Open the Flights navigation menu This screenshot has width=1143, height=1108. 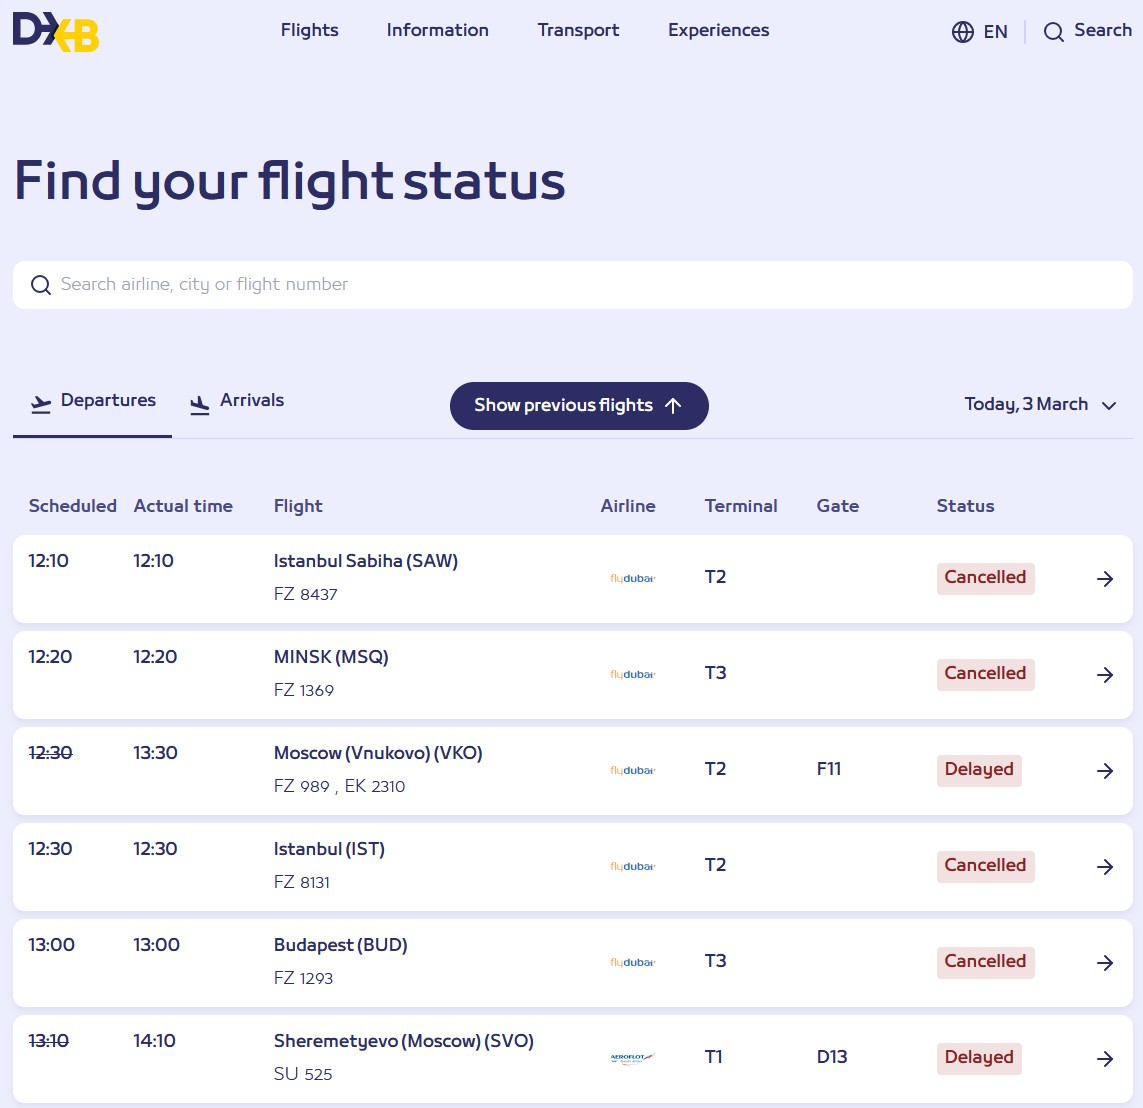pos(309,30)
